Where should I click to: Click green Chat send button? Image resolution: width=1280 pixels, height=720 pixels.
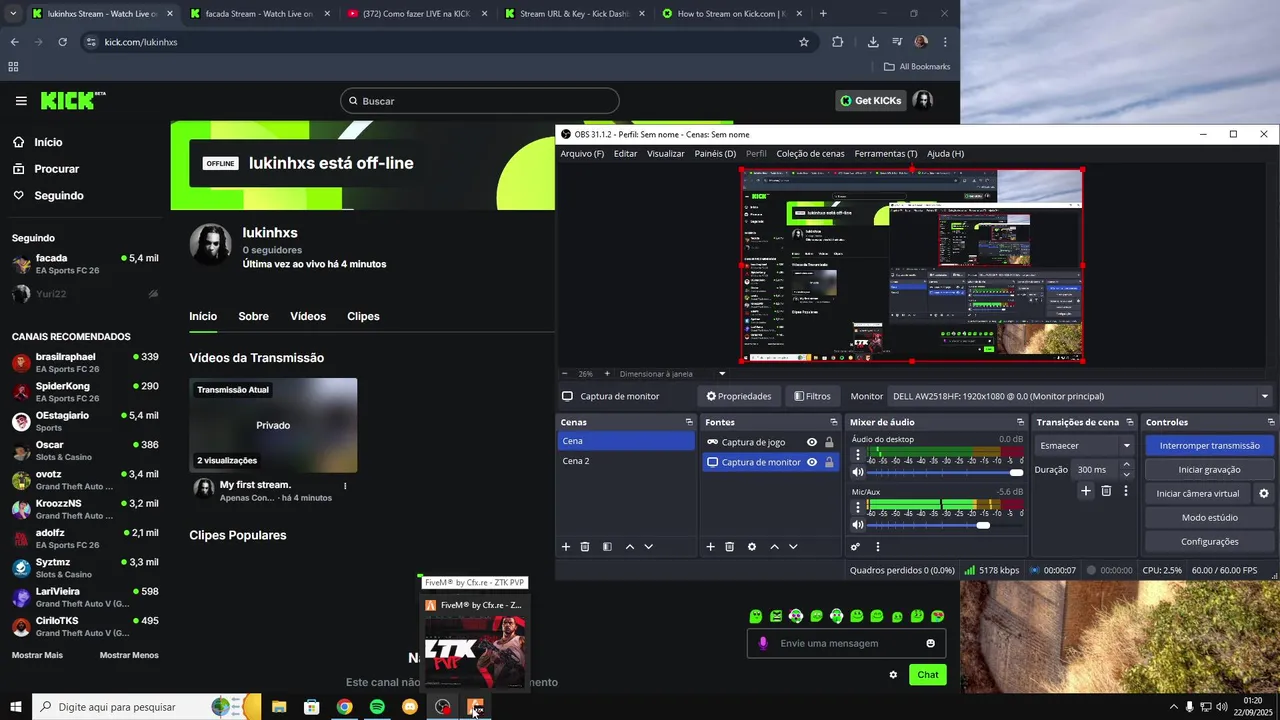(x=928, y=675)
